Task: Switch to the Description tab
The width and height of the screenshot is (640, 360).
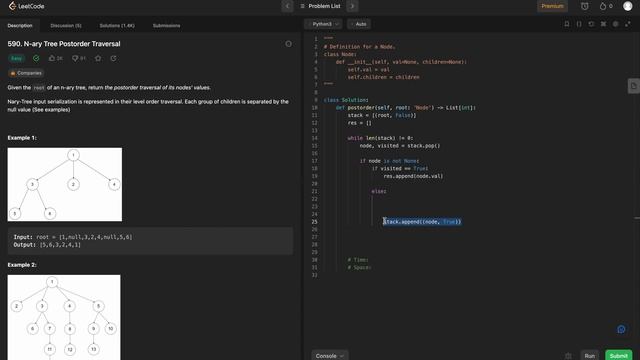Action: click(x=20, y=25)
